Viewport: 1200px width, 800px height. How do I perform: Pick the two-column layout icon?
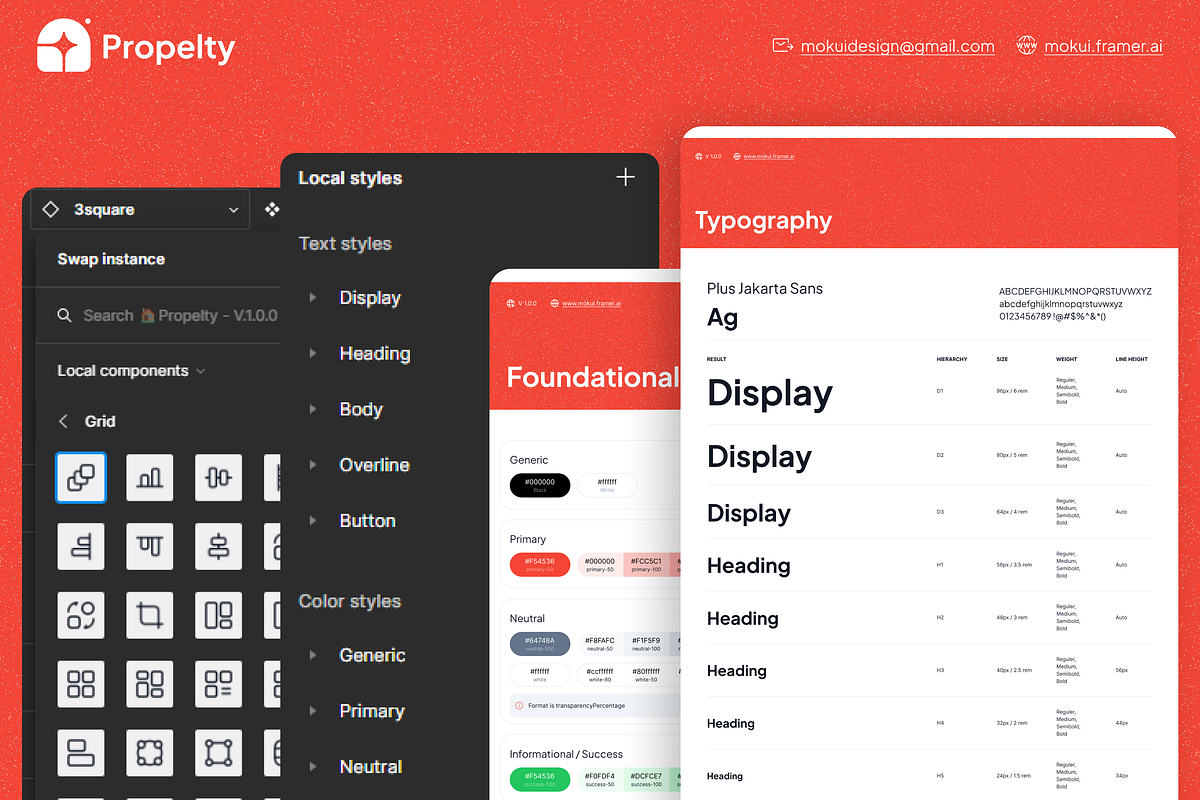pyautogui.click(x=219, y=615)
